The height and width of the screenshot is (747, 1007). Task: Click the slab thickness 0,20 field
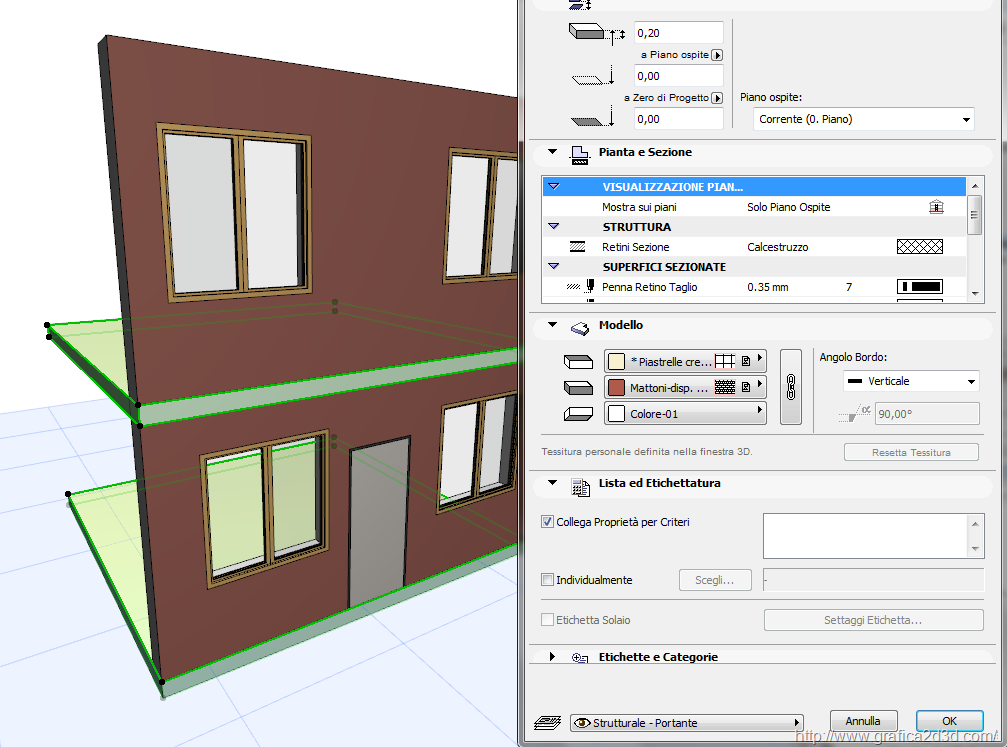click(678, 33)
